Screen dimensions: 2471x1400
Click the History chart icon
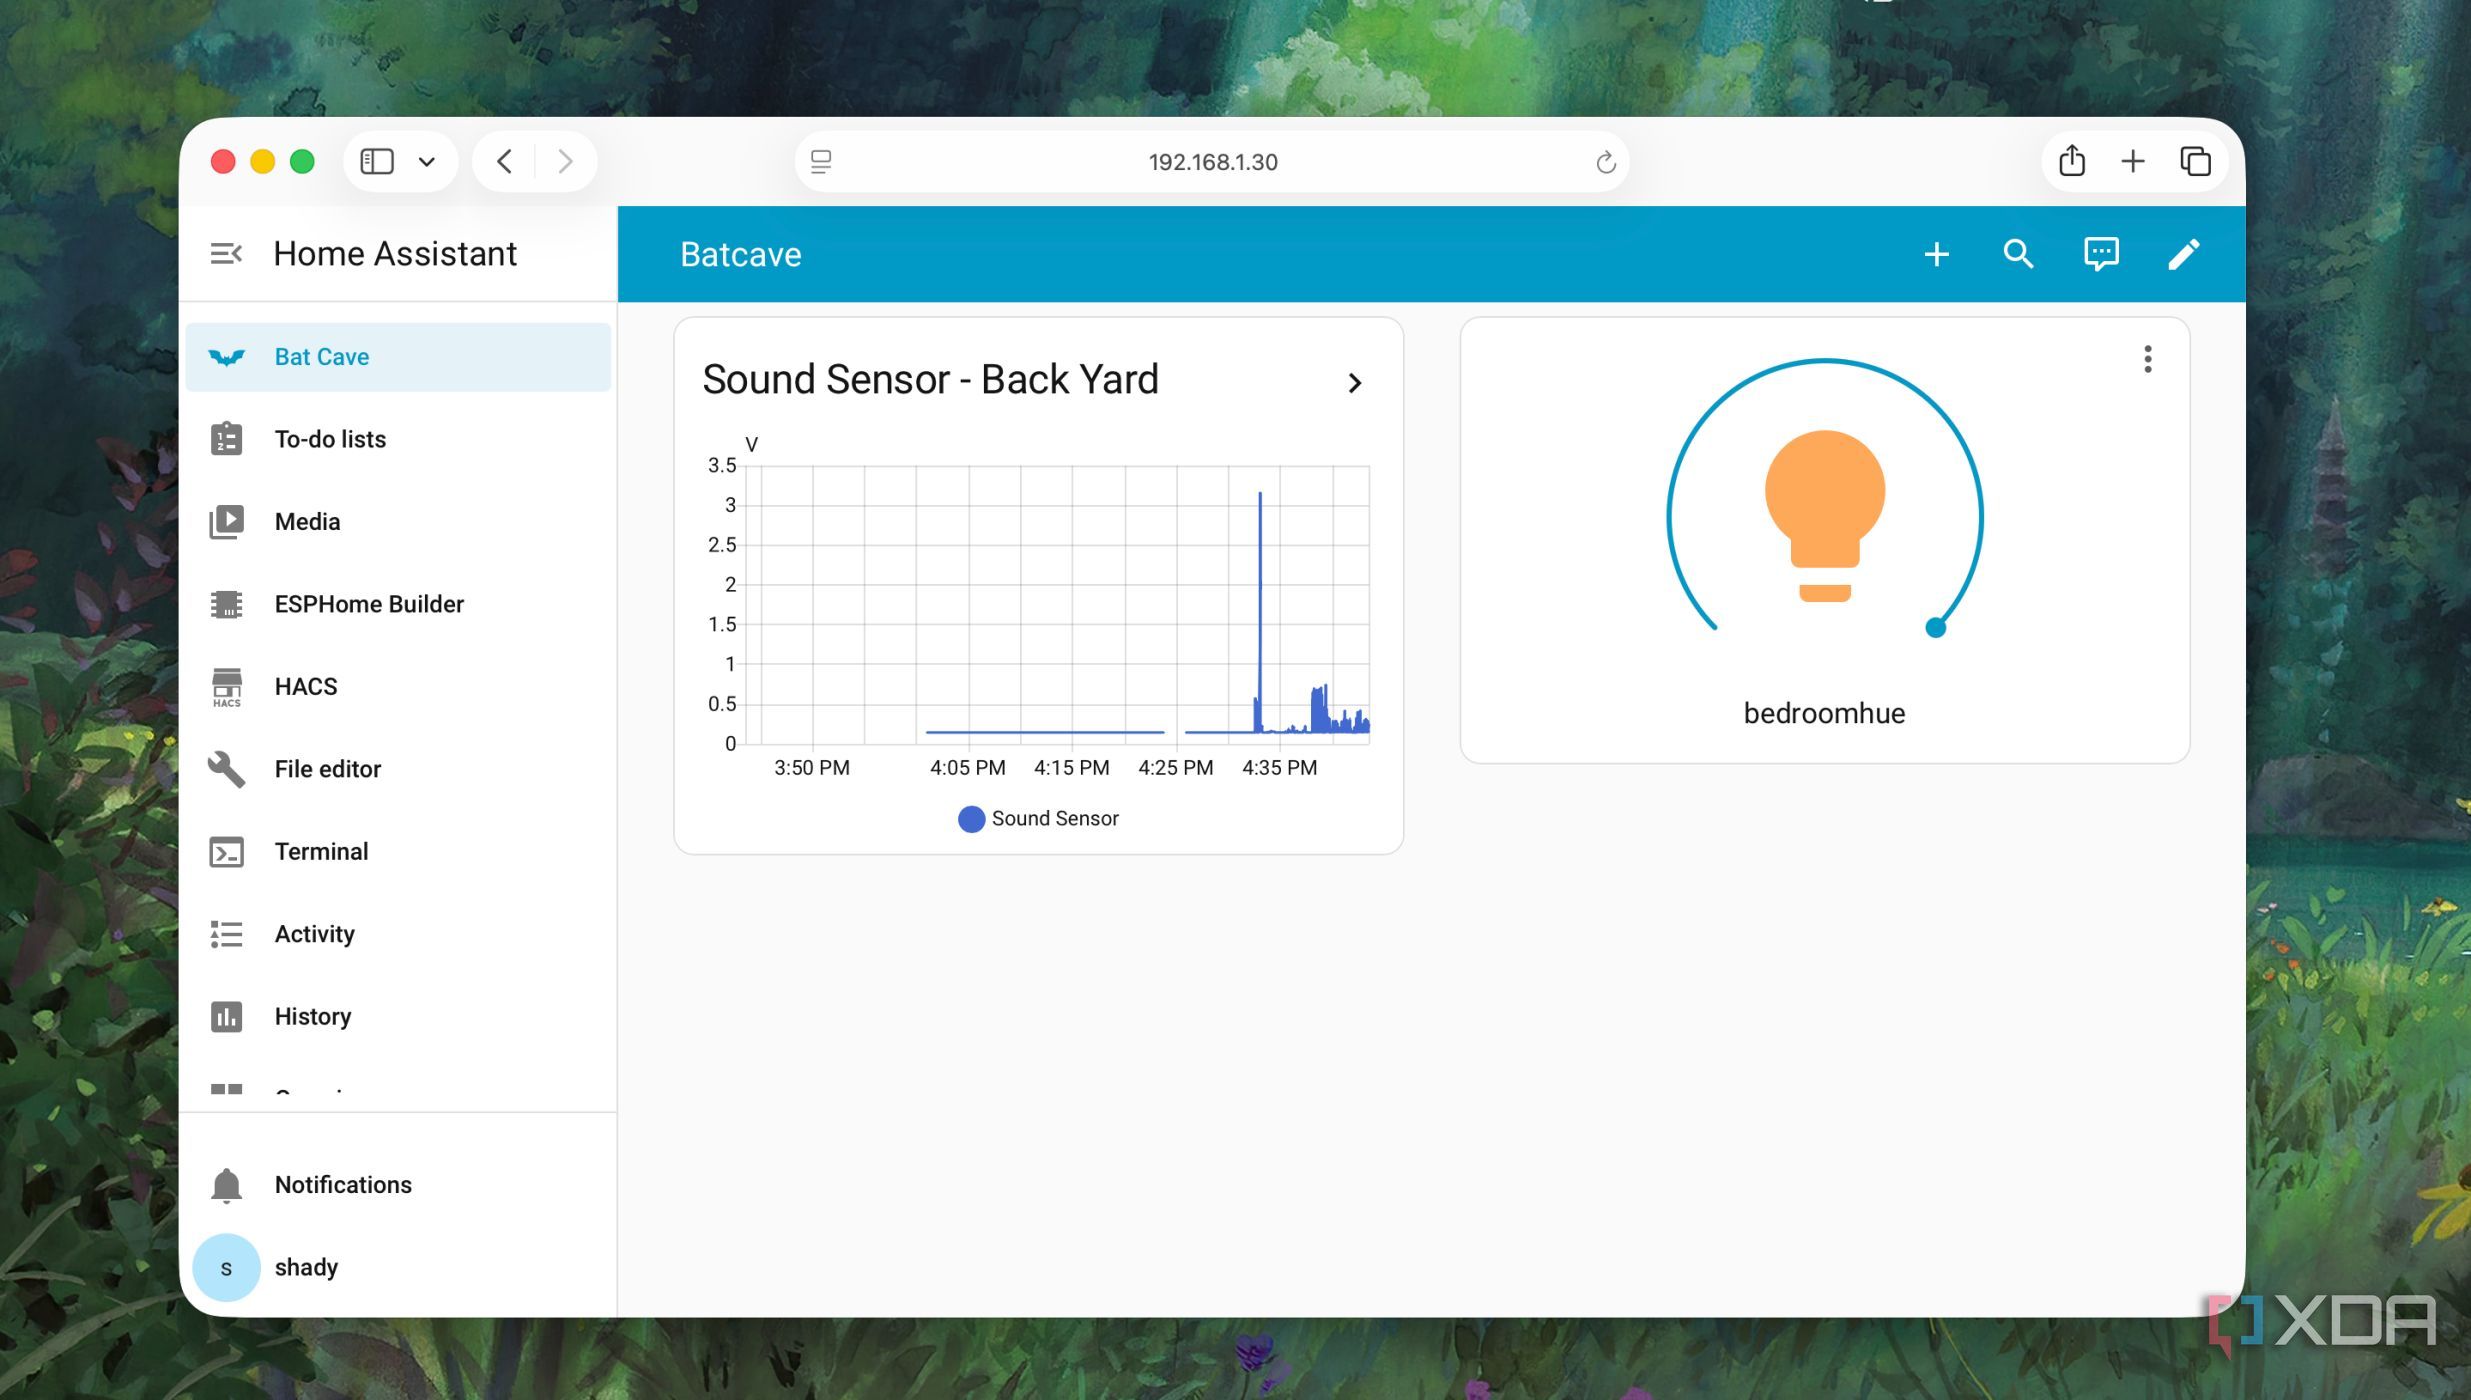[227, 1017]
